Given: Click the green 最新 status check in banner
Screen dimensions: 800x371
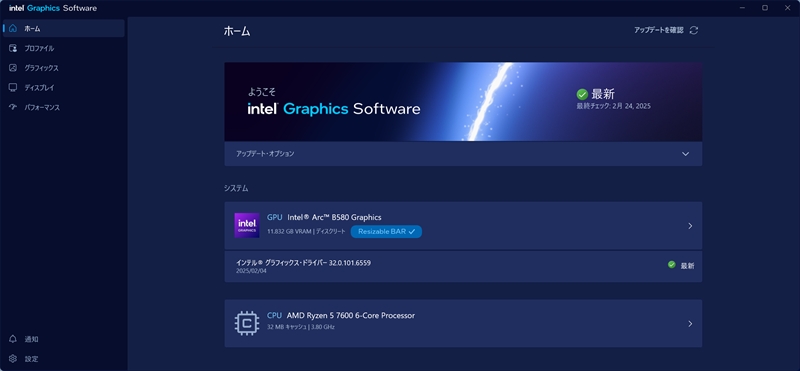Looking at the screenshot, I should coord(582,94).
